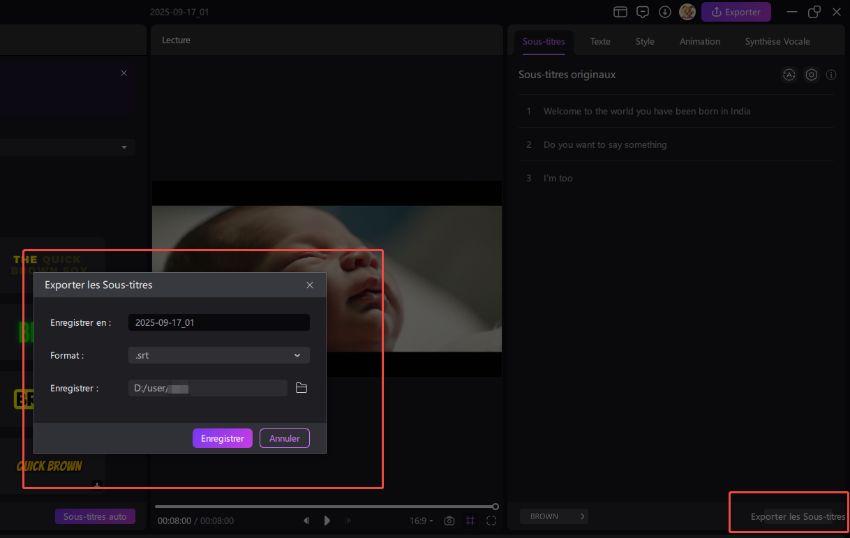Expand the BROWN style selector
The image size is (850, 538).
point(553,516)
